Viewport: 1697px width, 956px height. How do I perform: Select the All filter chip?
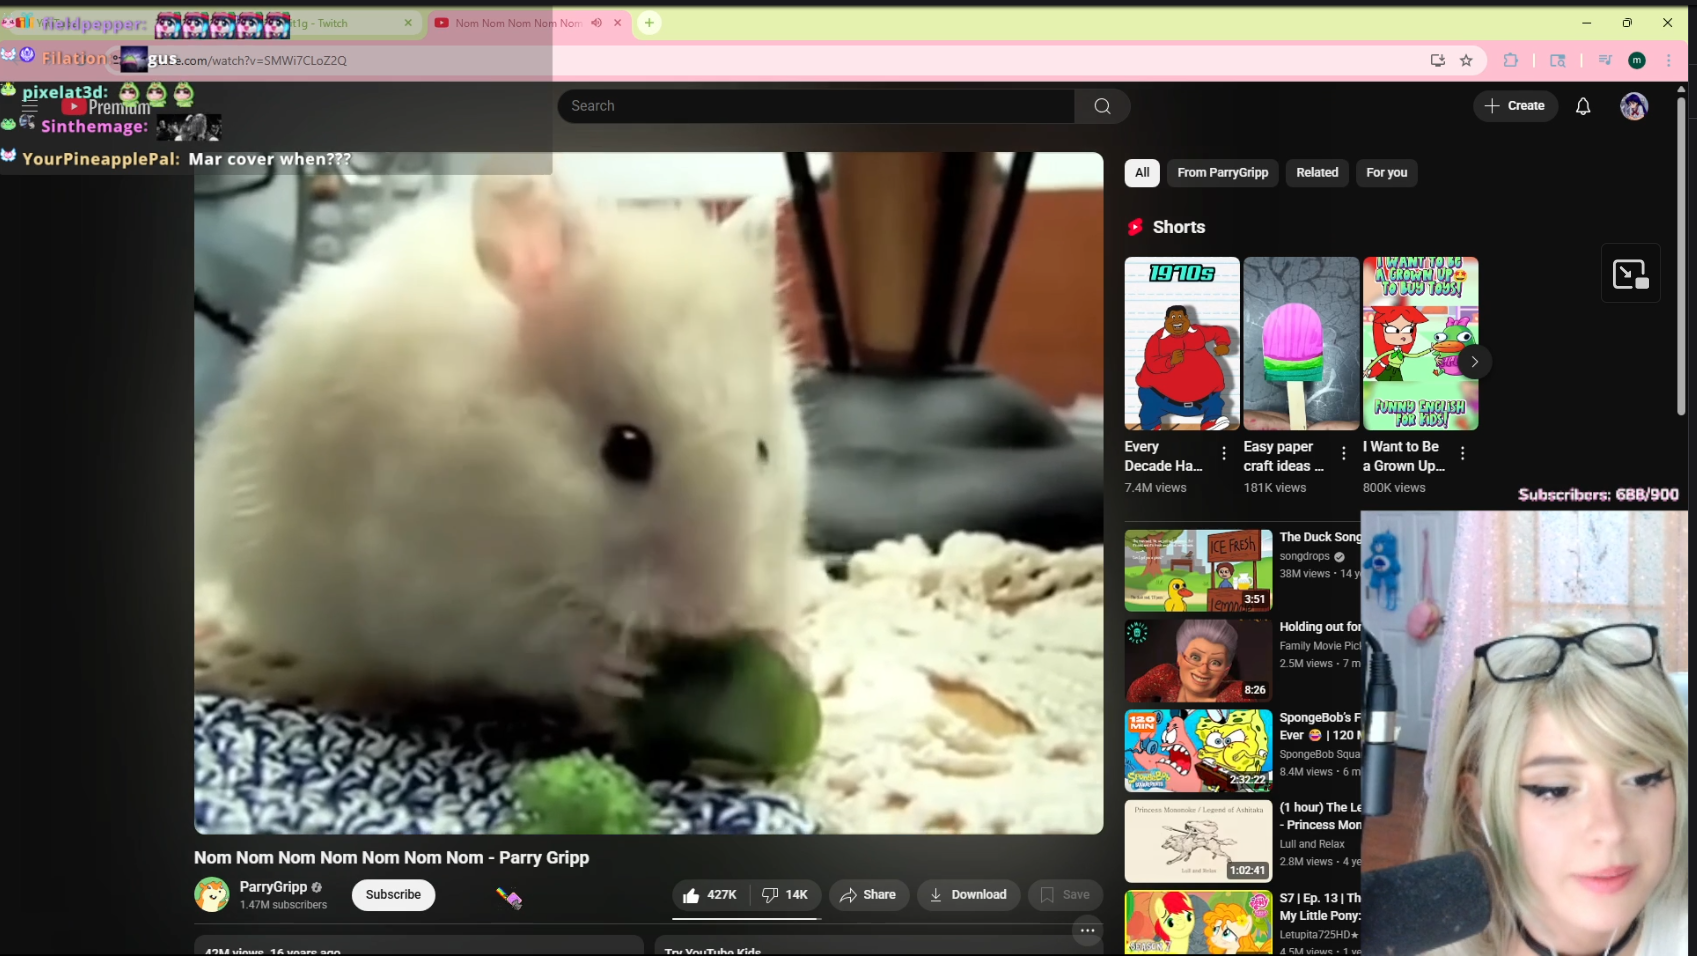coord(1142,173)
